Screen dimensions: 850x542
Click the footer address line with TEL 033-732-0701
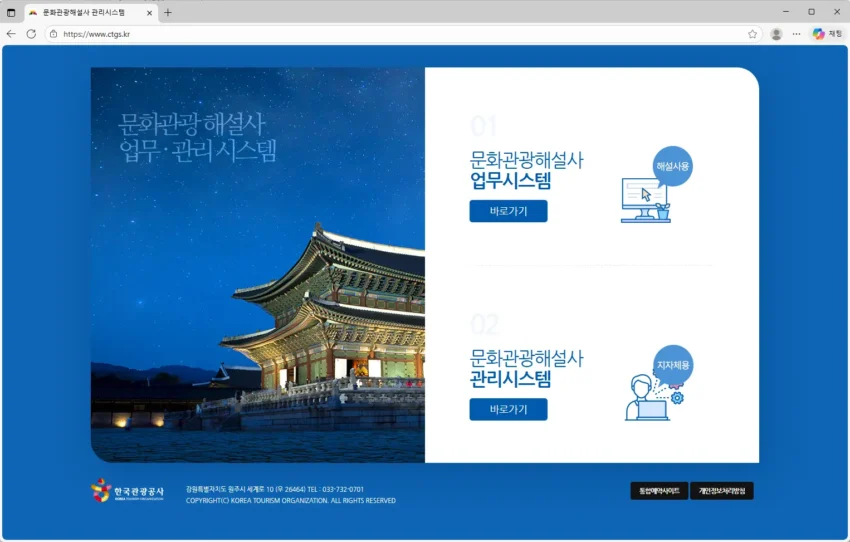[275, 489]
